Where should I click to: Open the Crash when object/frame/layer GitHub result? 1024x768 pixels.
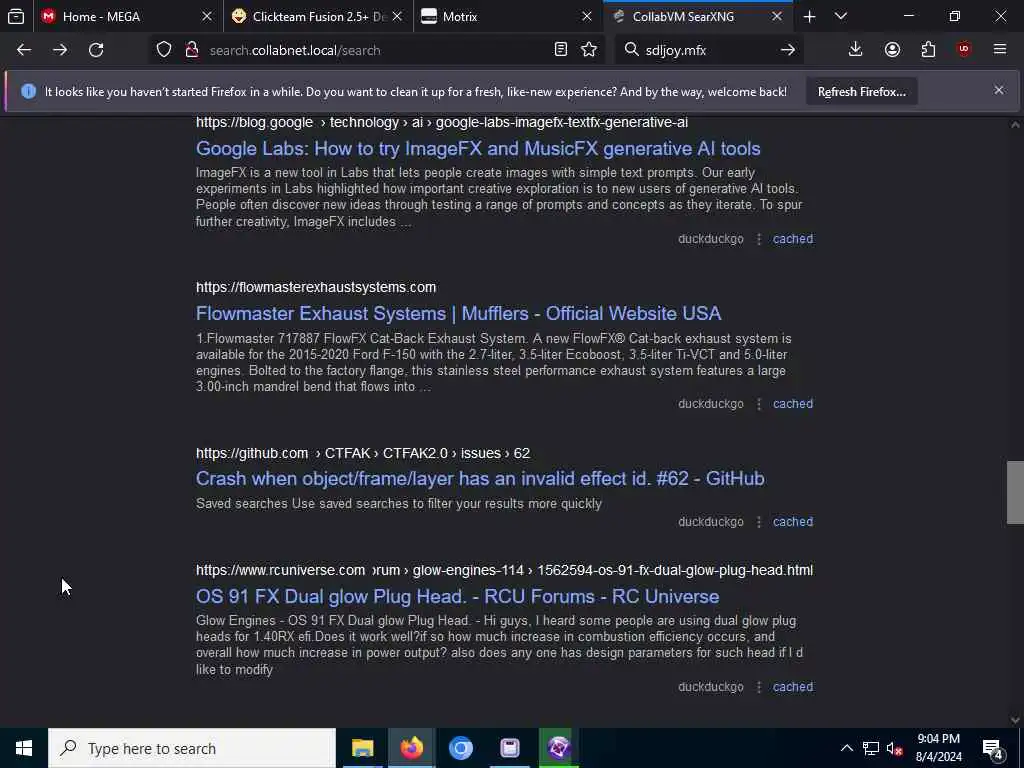[x=480, y=479]
